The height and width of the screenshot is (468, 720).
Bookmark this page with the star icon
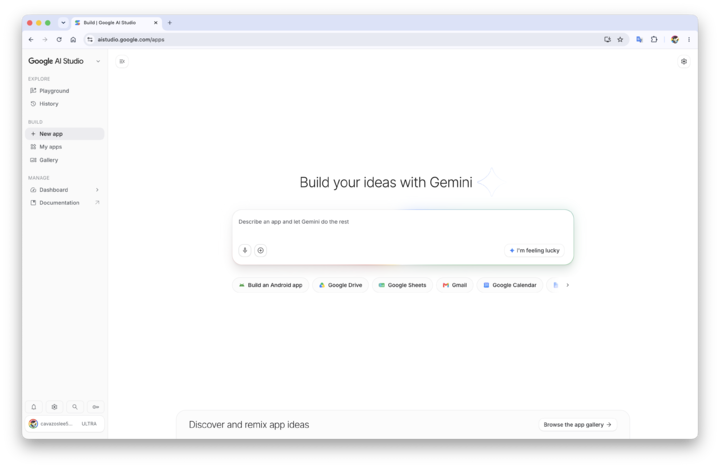pyautogui.click(x=620, y=39)
